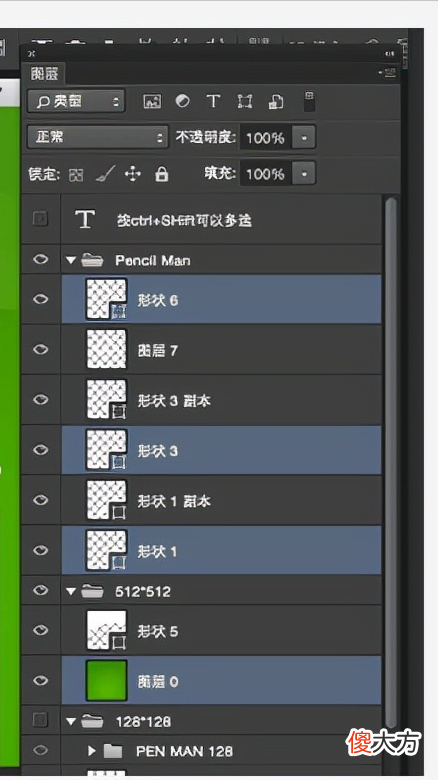The width and height of the screenshot is (438, 780).
Task: Click the 形状 5 layer thumbnail
Action: click(x=107, y=630)
